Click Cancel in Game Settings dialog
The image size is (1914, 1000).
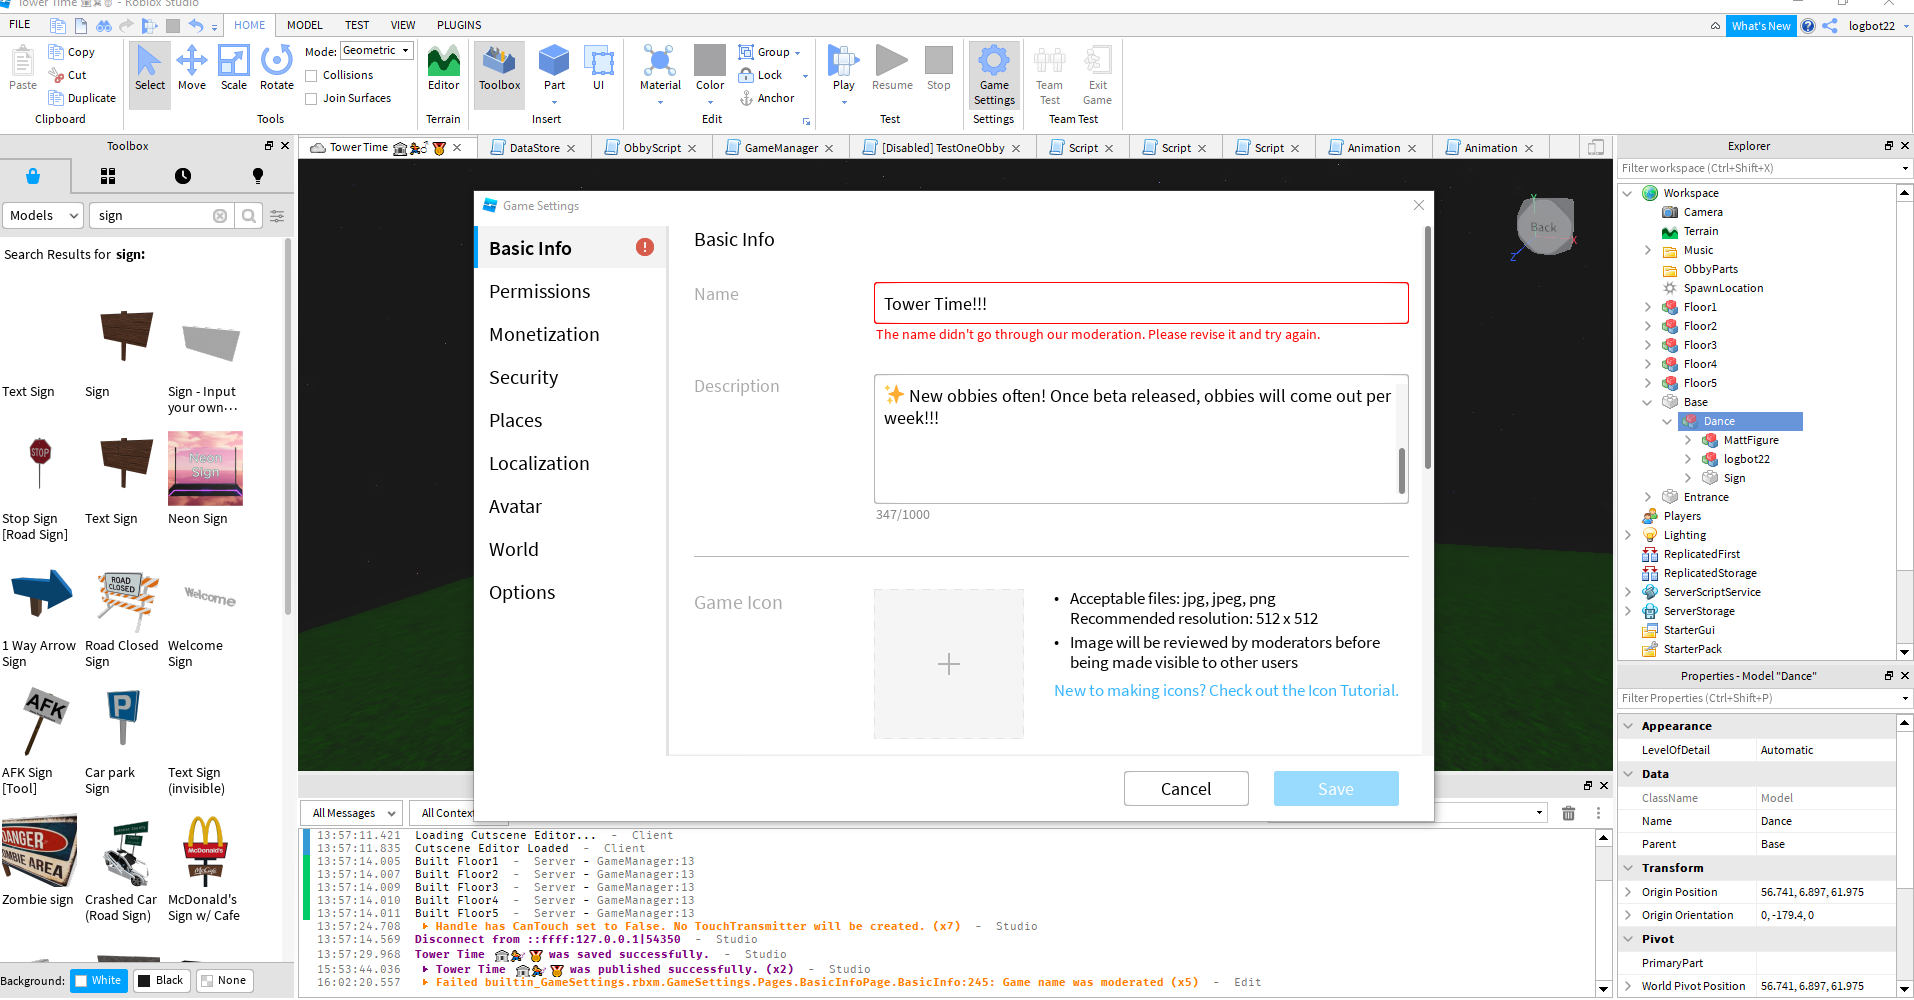pos(1185,789)
